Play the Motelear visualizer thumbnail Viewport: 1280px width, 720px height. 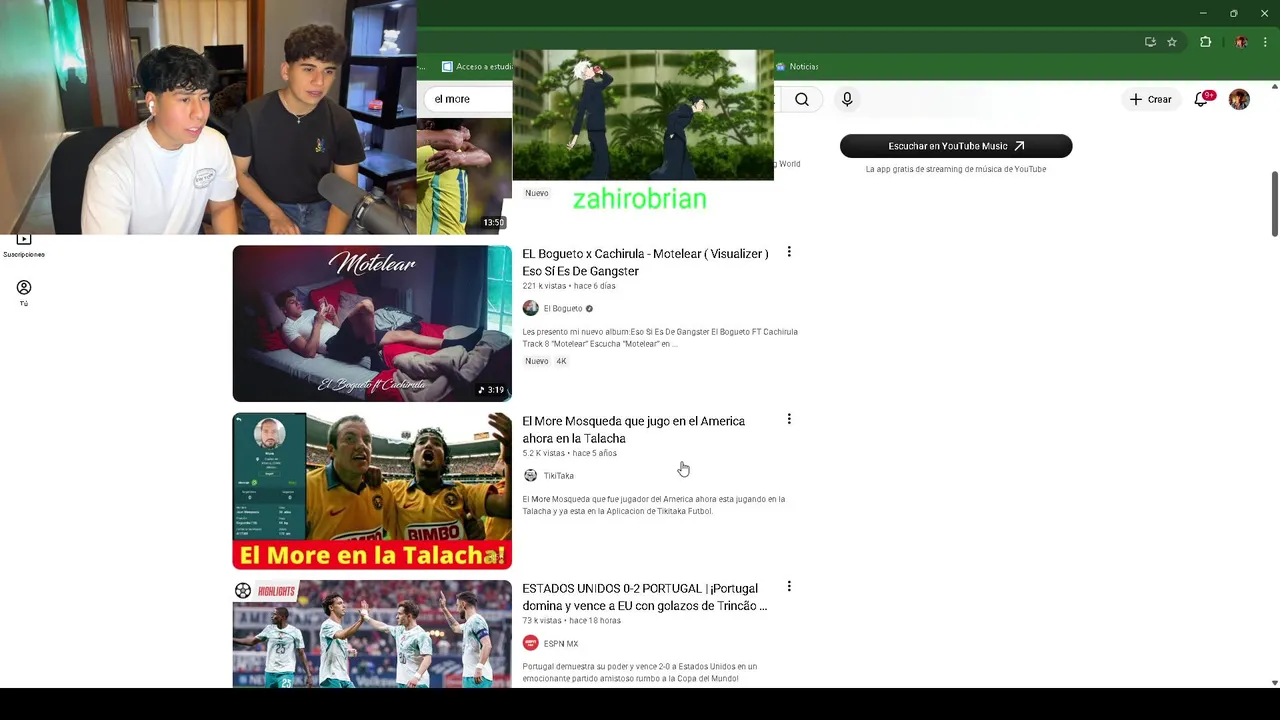pyautogui.click(x=372, y=323)
